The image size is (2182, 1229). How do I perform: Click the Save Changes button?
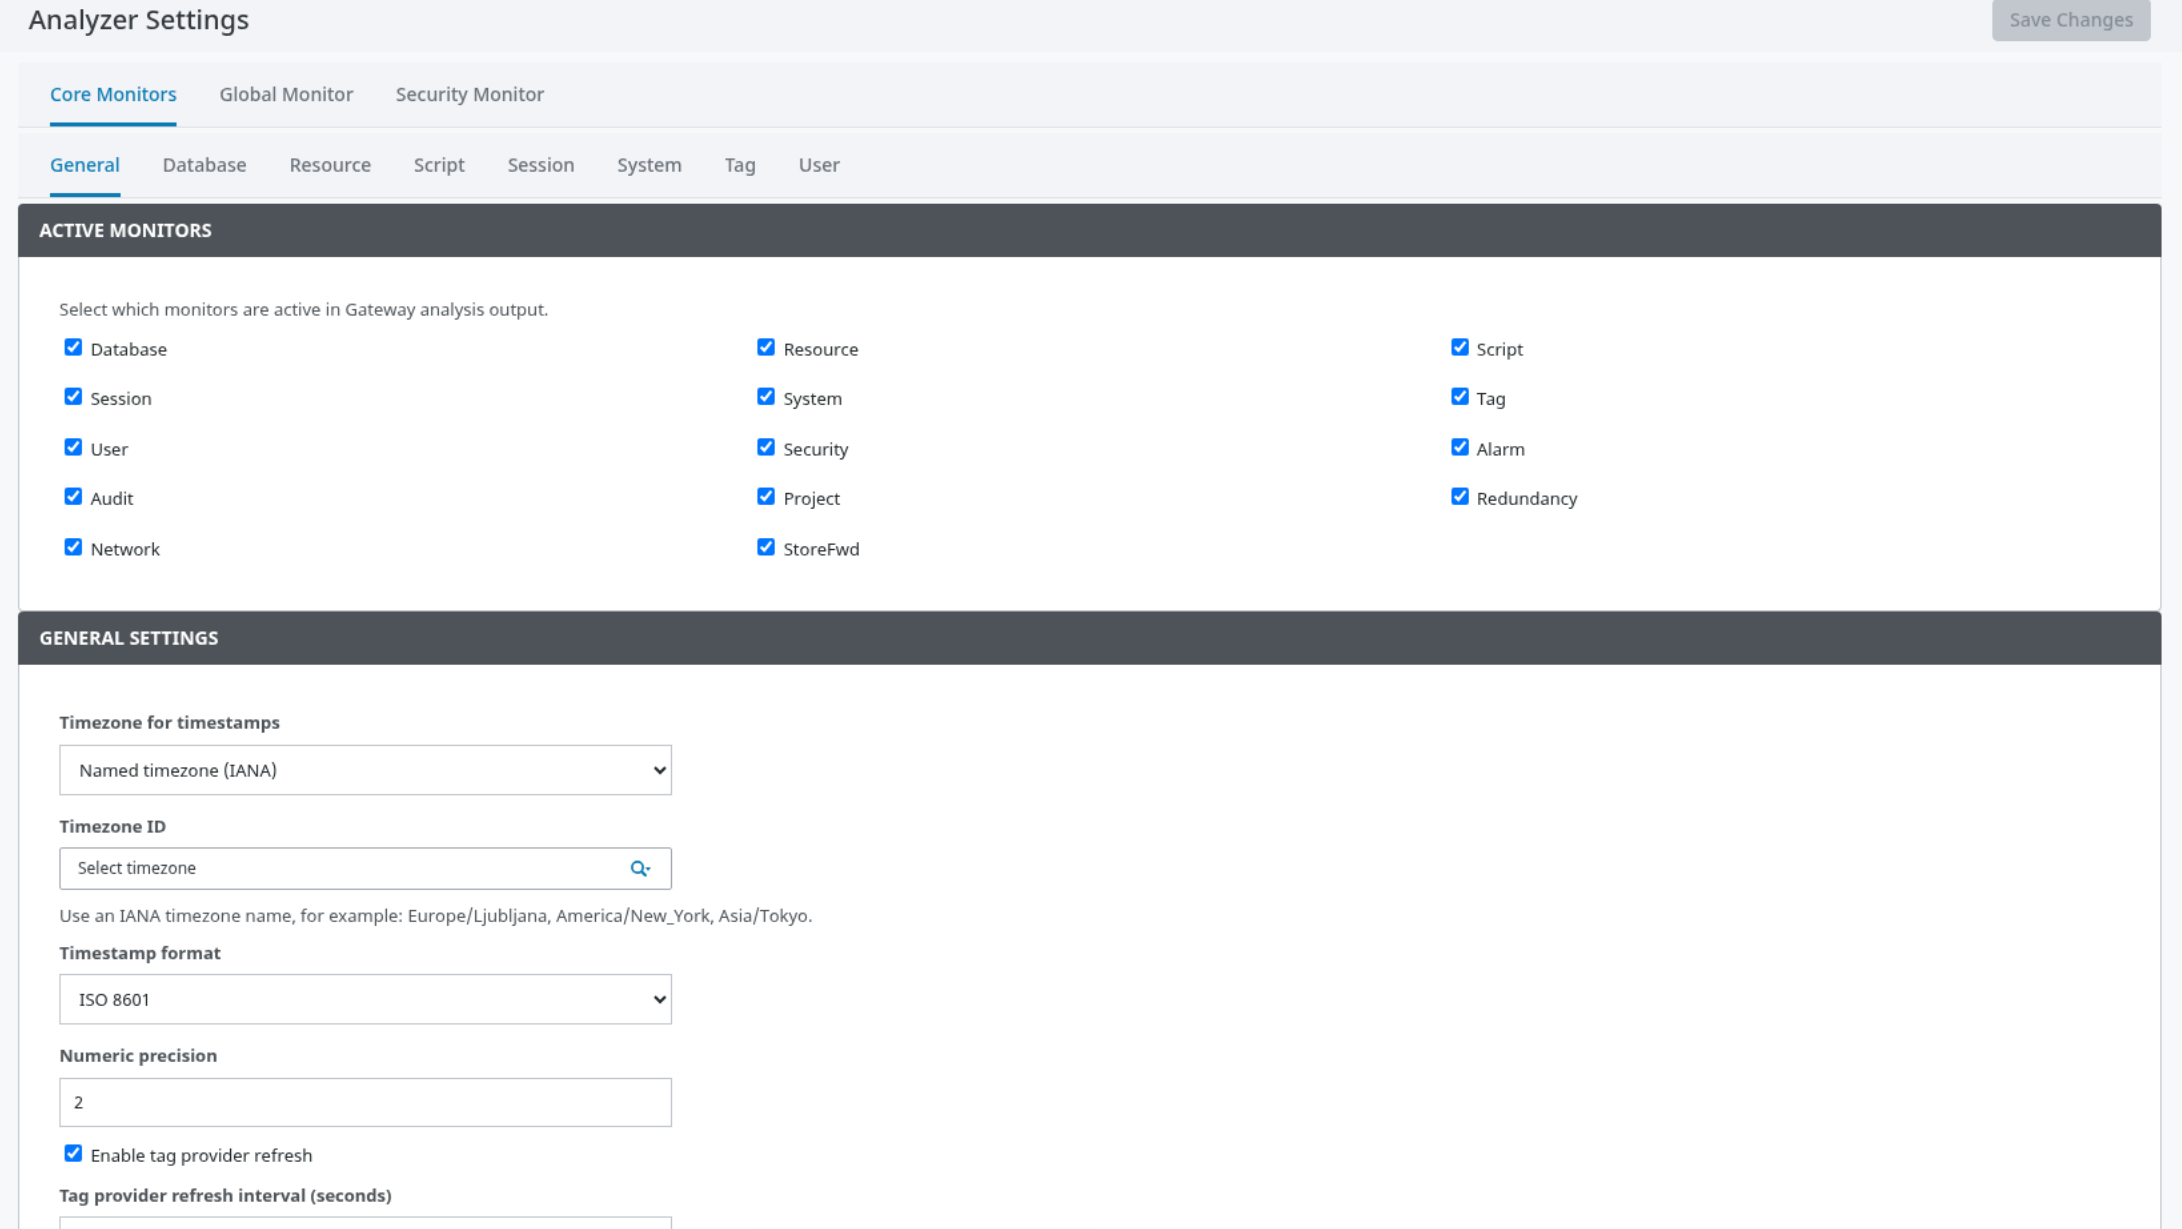tap(2071, 20)
